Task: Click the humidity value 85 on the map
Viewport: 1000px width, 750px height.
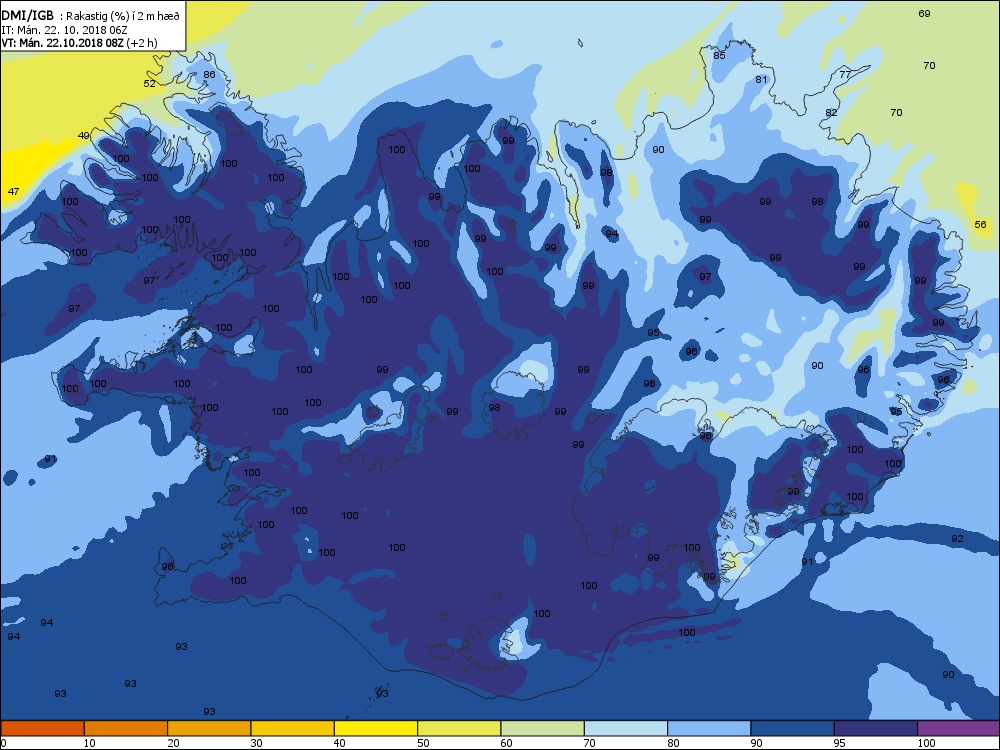Action: (x=719, y=55)
